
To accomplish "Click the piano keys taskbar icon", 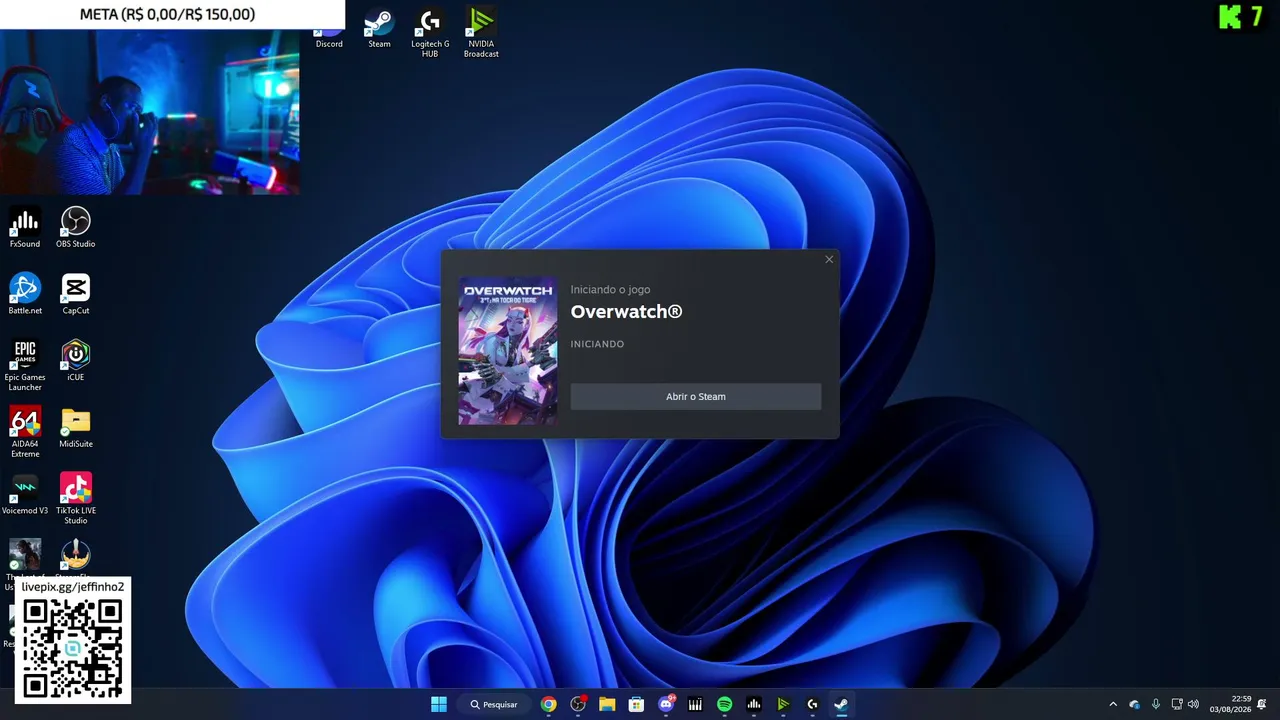I will (x=695, y=704).
